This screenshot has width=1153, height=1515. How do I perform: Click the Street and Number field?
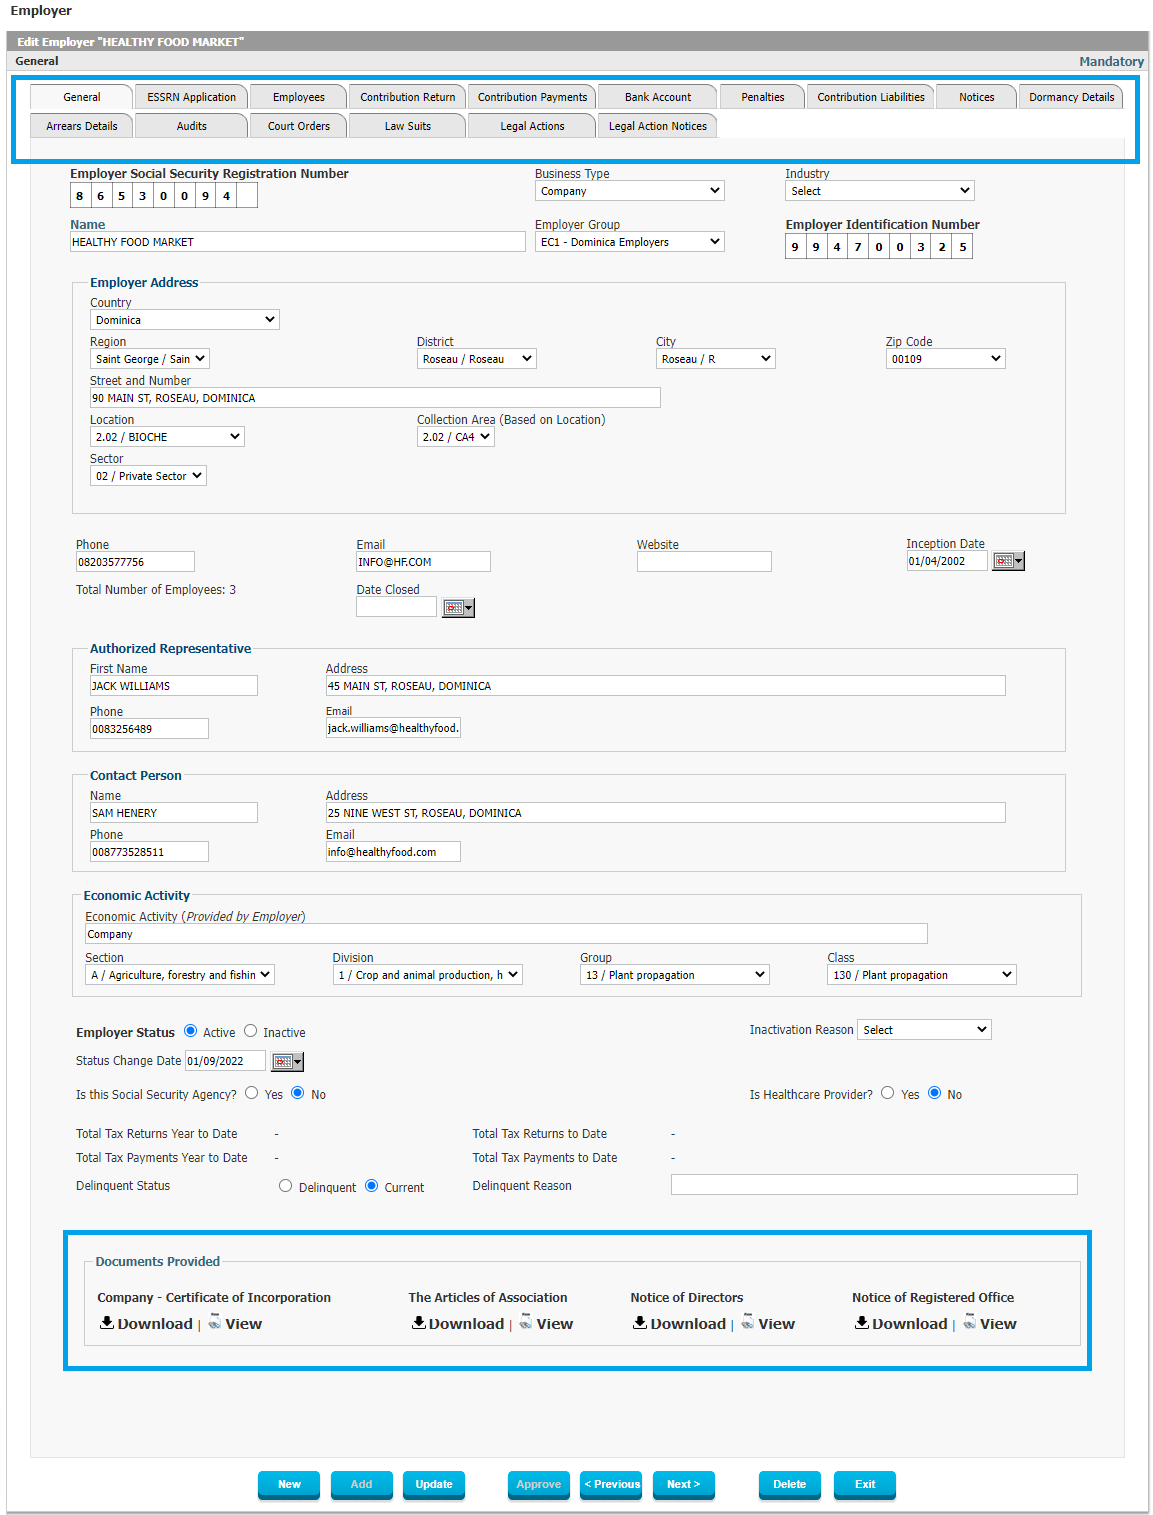point(375,398)
